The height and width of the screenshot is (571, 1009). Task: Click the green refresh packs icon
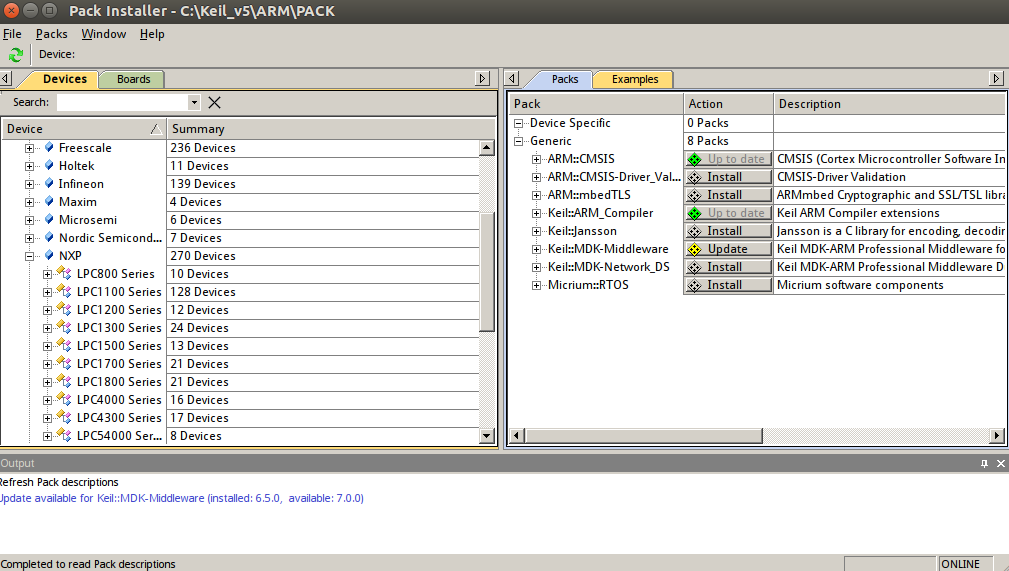[x=15, y=55]
